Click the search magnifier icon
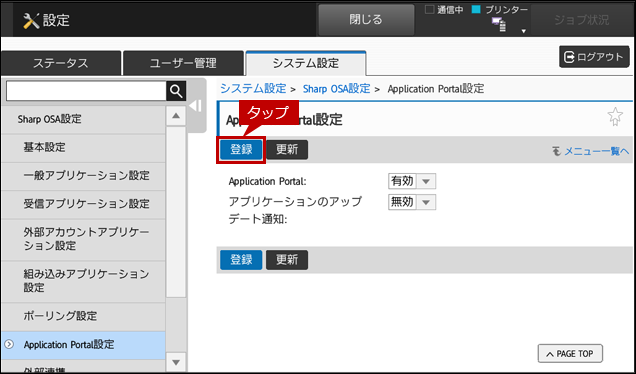636x374 pixels. click(176, 91)
